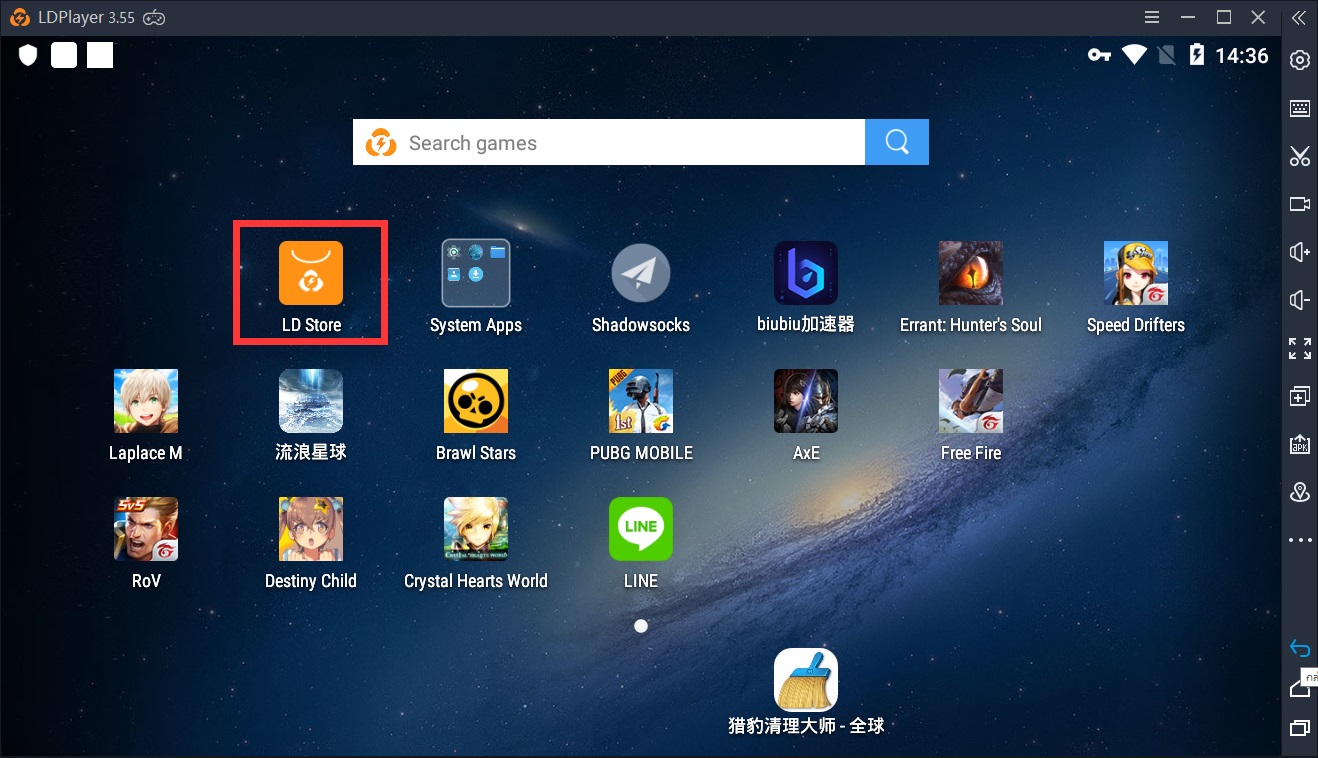Open the video recorder tool
The width and height of the screenshot is (1318, 758).
[1300, 204]
